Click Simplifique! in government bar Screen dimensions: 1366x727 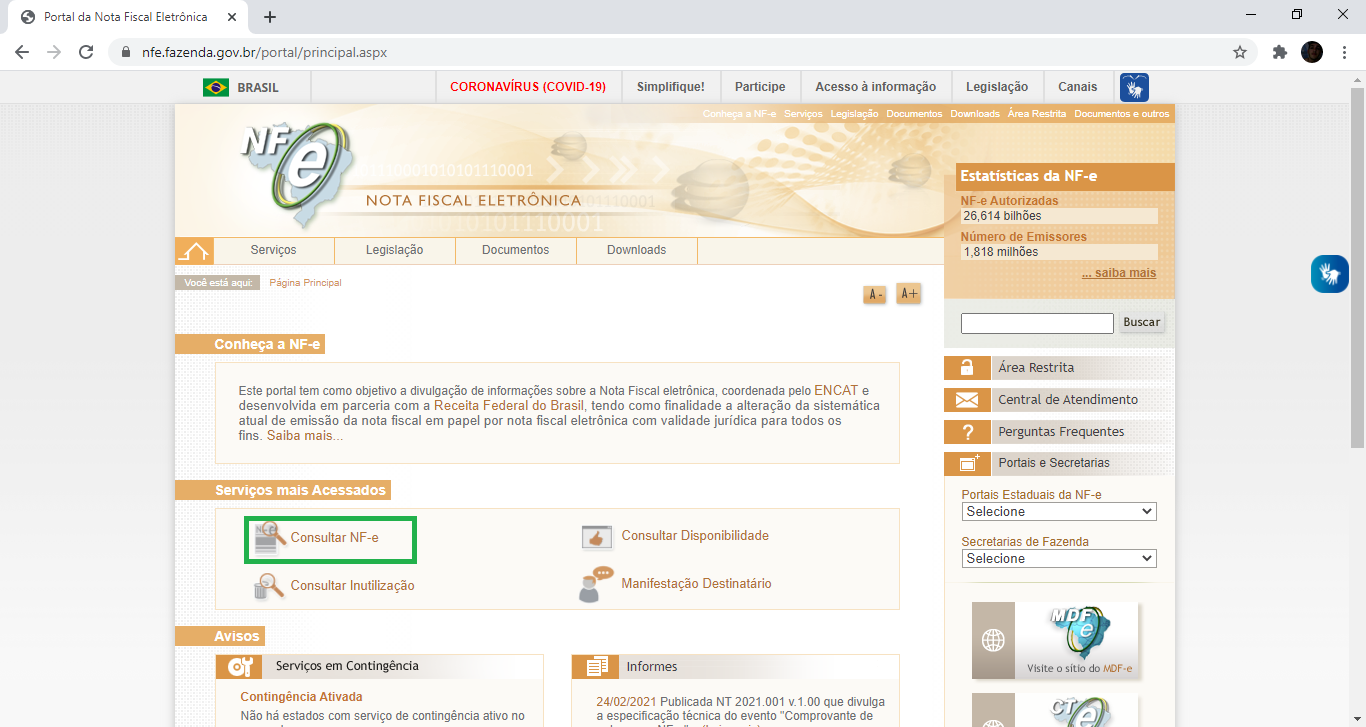pos(671,87)
